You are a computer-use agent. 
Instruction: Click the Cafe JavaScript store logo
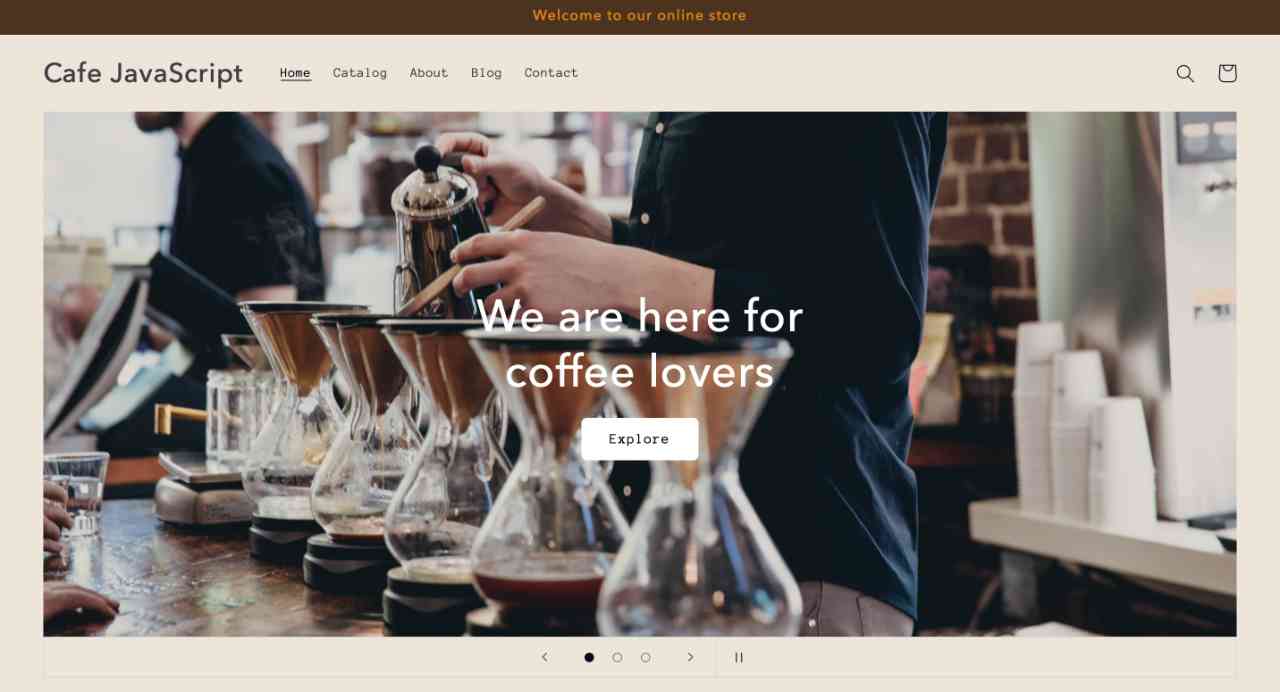(x=143, y=73)
